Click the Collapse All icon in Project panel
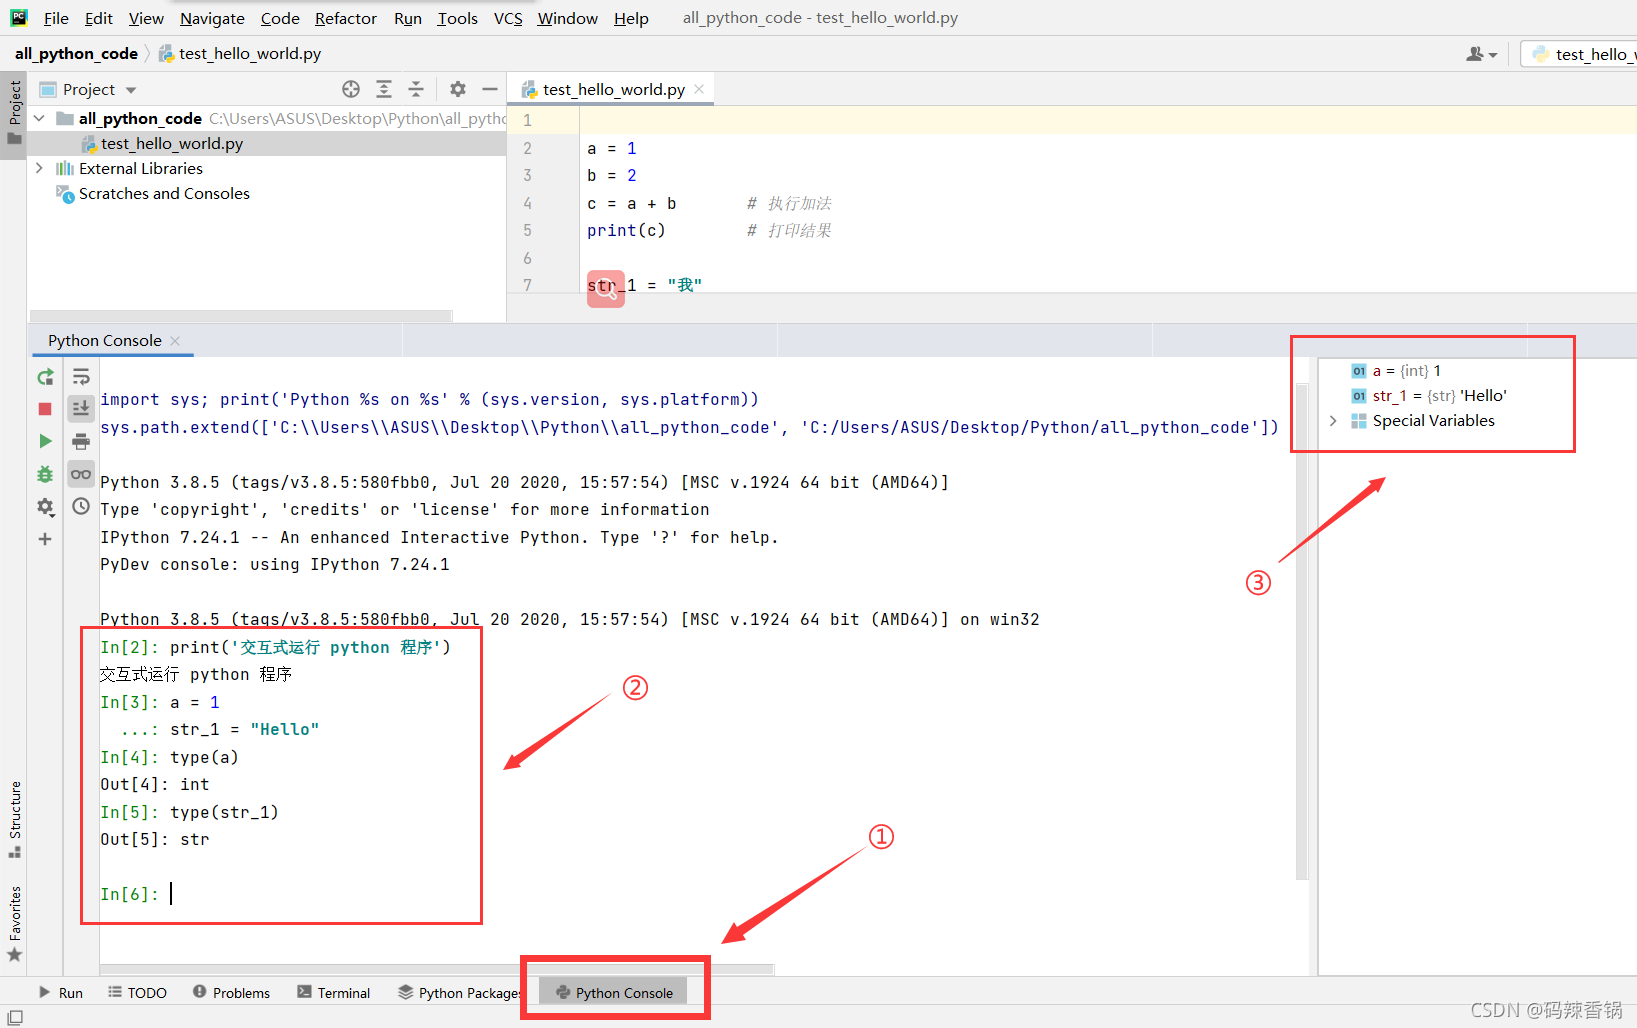Screen dimensions: 1637x1028 (x=416, y=89)
